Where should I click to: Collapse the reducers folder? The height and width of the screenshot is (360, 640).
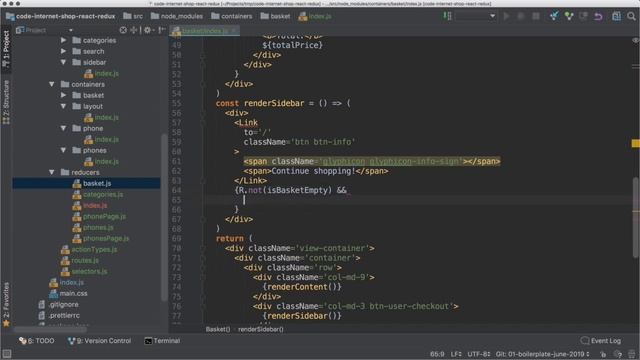click(x=51, y=173)
